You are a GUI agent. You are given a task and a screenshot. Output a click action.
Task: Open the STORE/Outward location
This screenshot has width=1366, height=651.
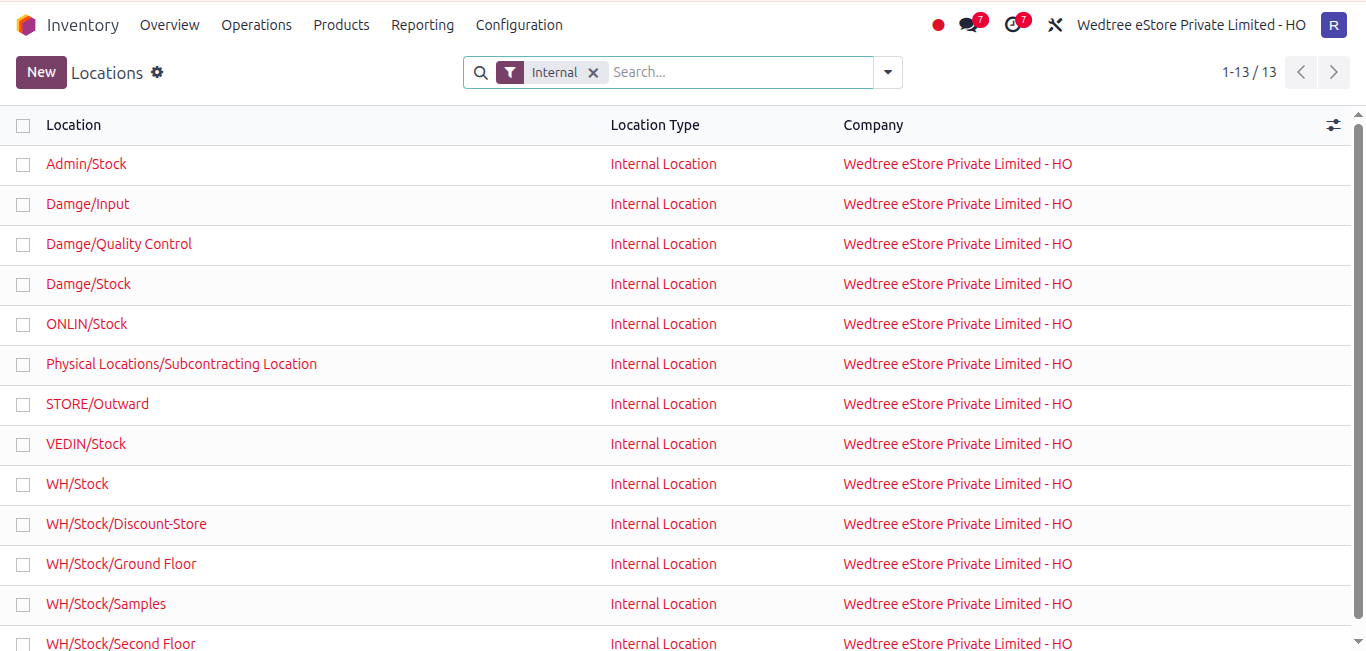(97, 404)
